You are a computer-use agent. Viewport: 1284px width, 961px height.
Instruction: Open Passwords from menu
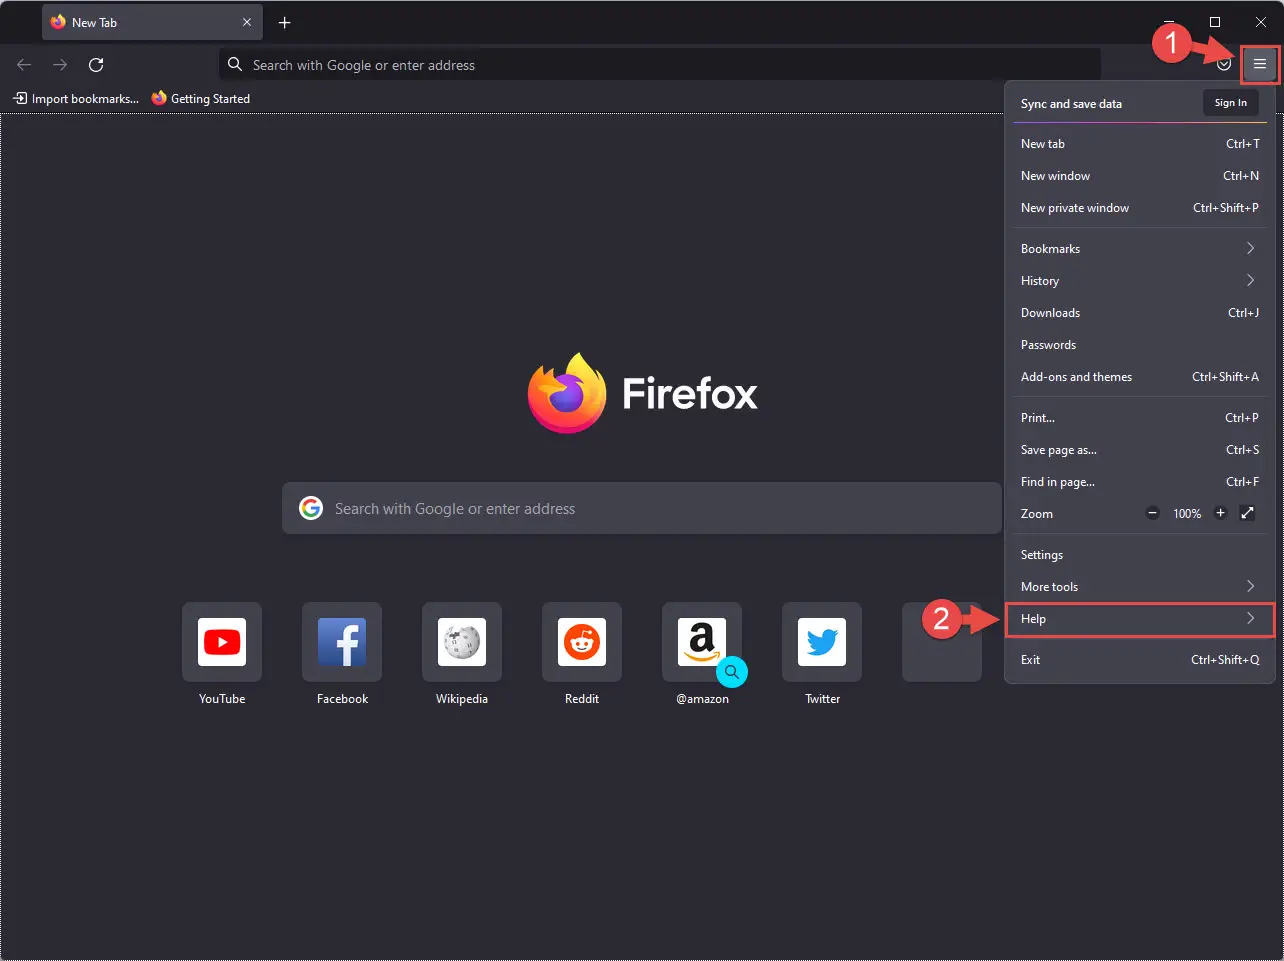tap(1140, 345)
